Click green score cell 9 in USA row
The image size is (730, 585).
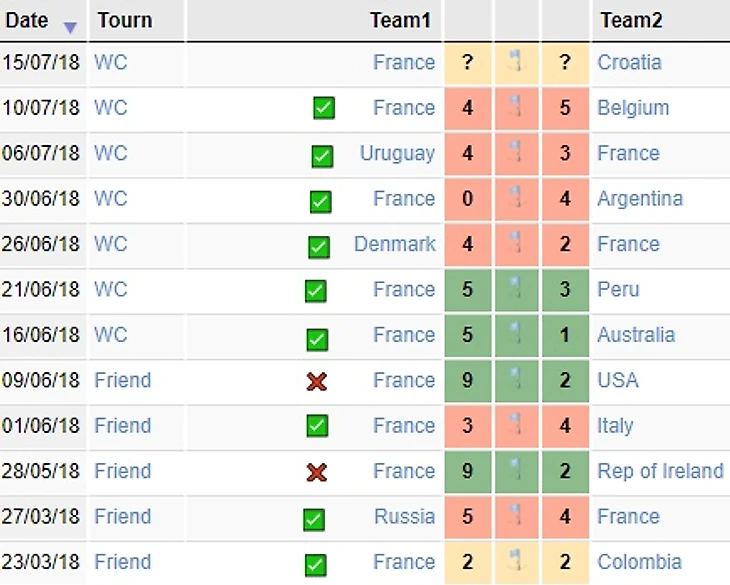point(468,380)
